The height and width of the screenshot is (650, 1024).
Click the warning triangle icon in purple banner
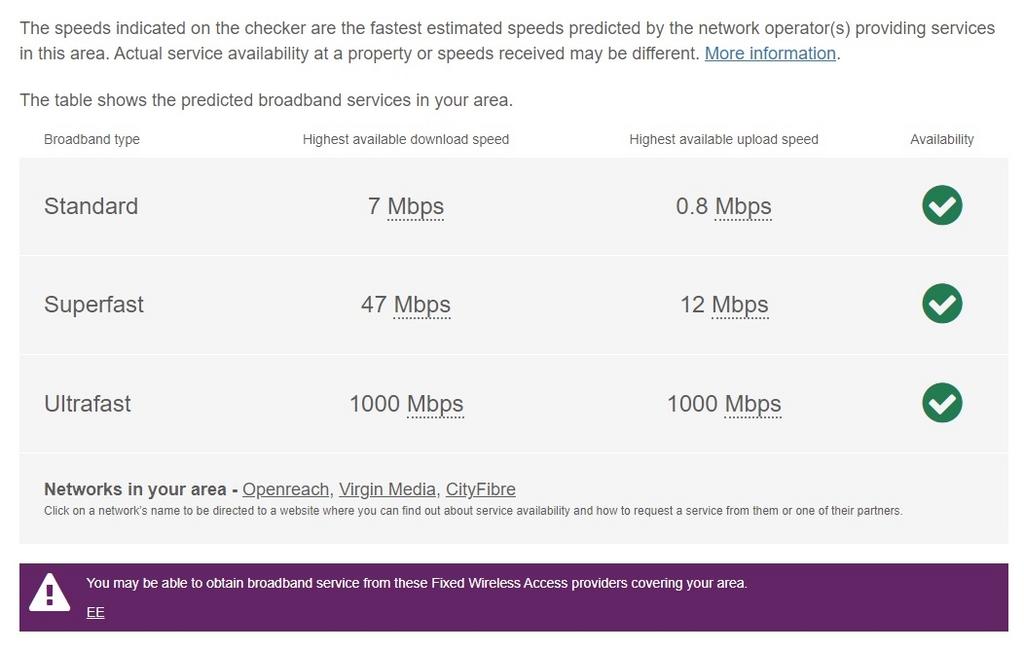(x=49, y=593)
